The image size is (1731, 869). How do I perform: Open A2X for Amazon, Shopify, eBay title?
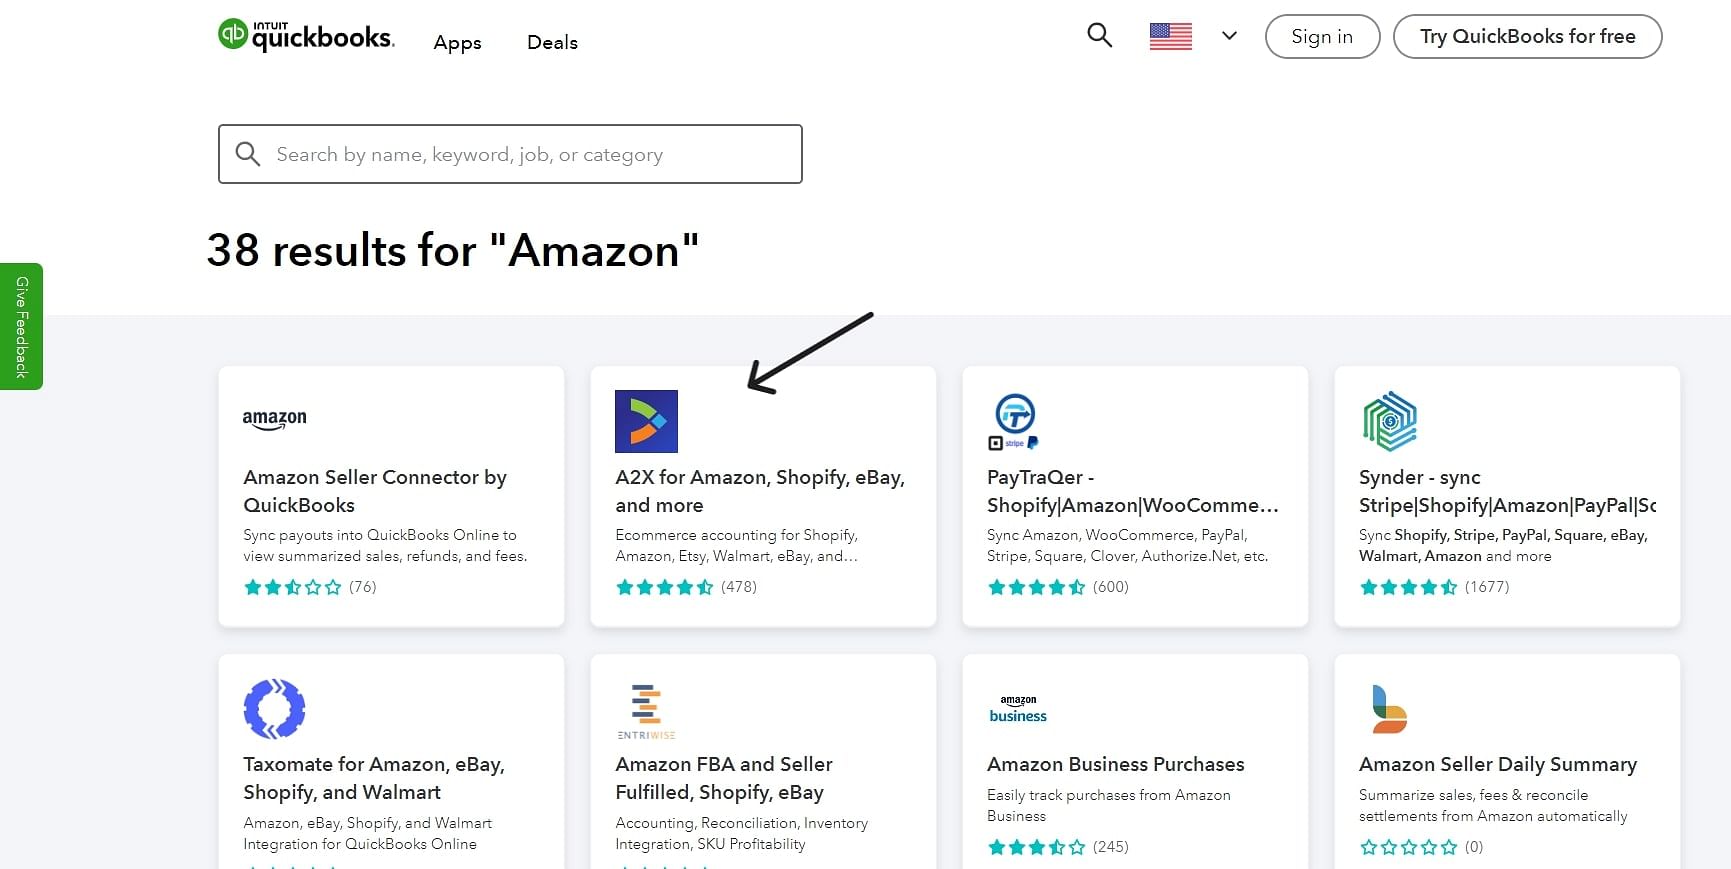(760, 491)
